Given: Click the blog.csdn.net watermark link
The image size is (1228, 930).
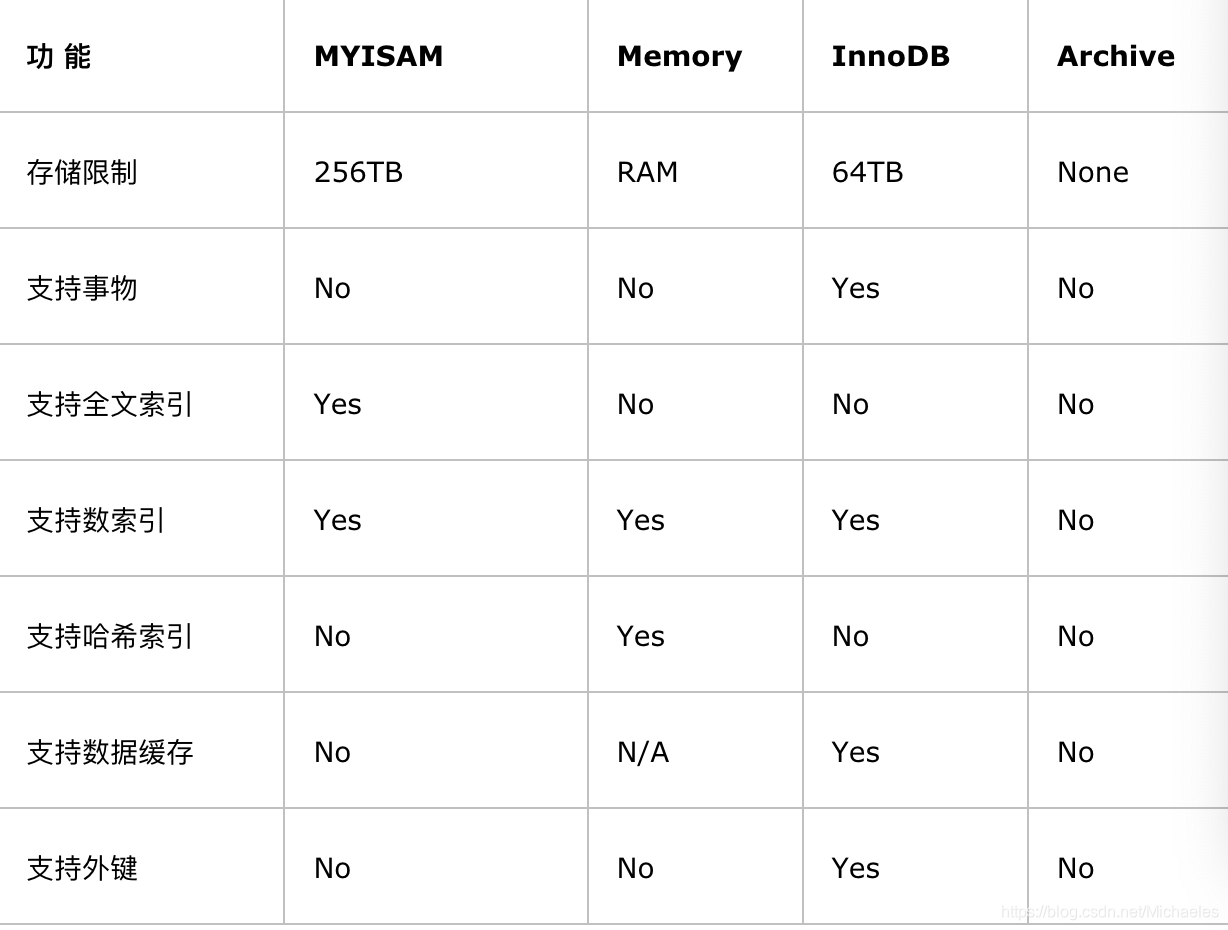Looking at the screenshot, I should tap(1110, 912).
